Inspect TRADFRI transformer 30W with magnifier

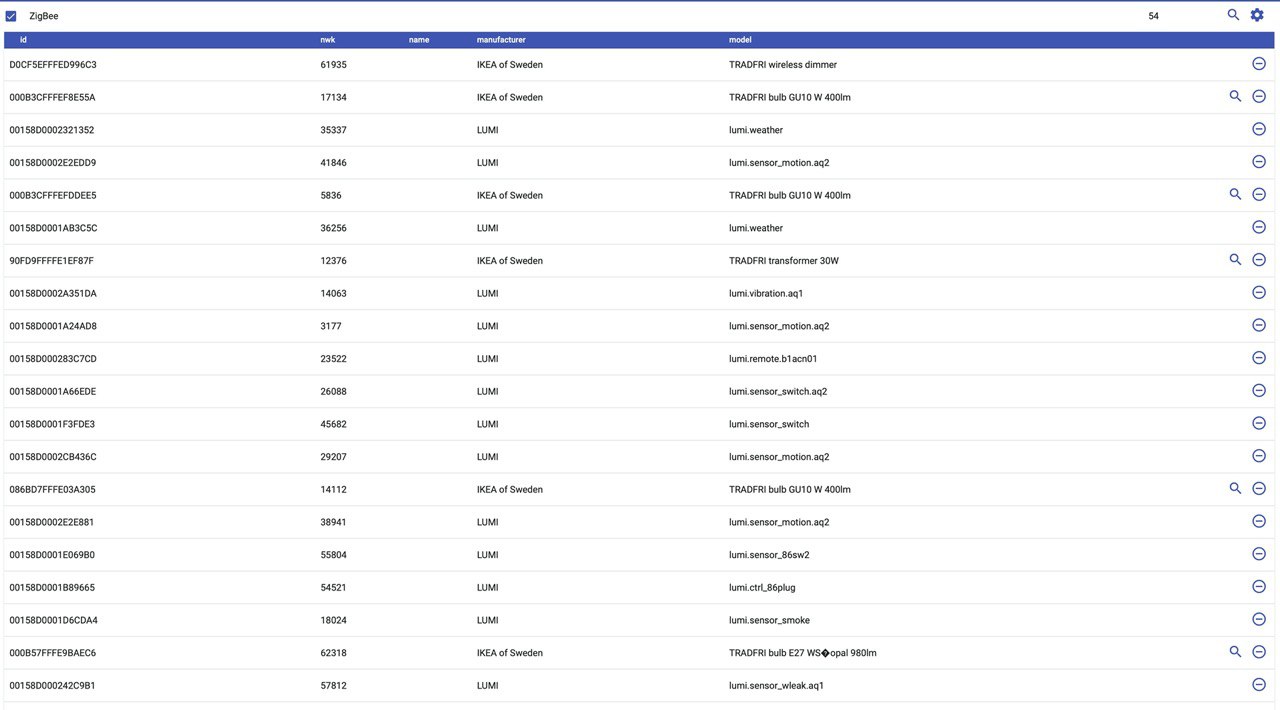point(1235,259)
